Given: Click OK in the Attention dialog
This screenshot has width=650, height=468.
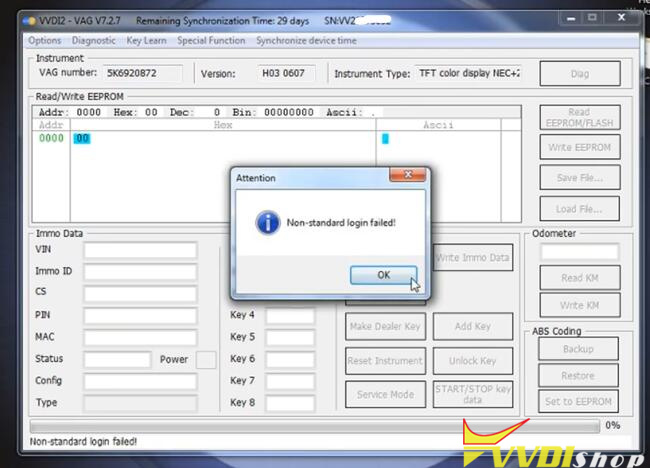Looking at the screenshot, I should 383,275.
